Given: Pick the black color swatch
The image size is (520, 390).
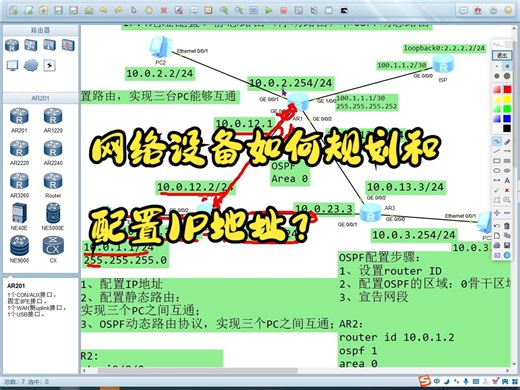Looking at the screenshot, I should click(507, 128).
